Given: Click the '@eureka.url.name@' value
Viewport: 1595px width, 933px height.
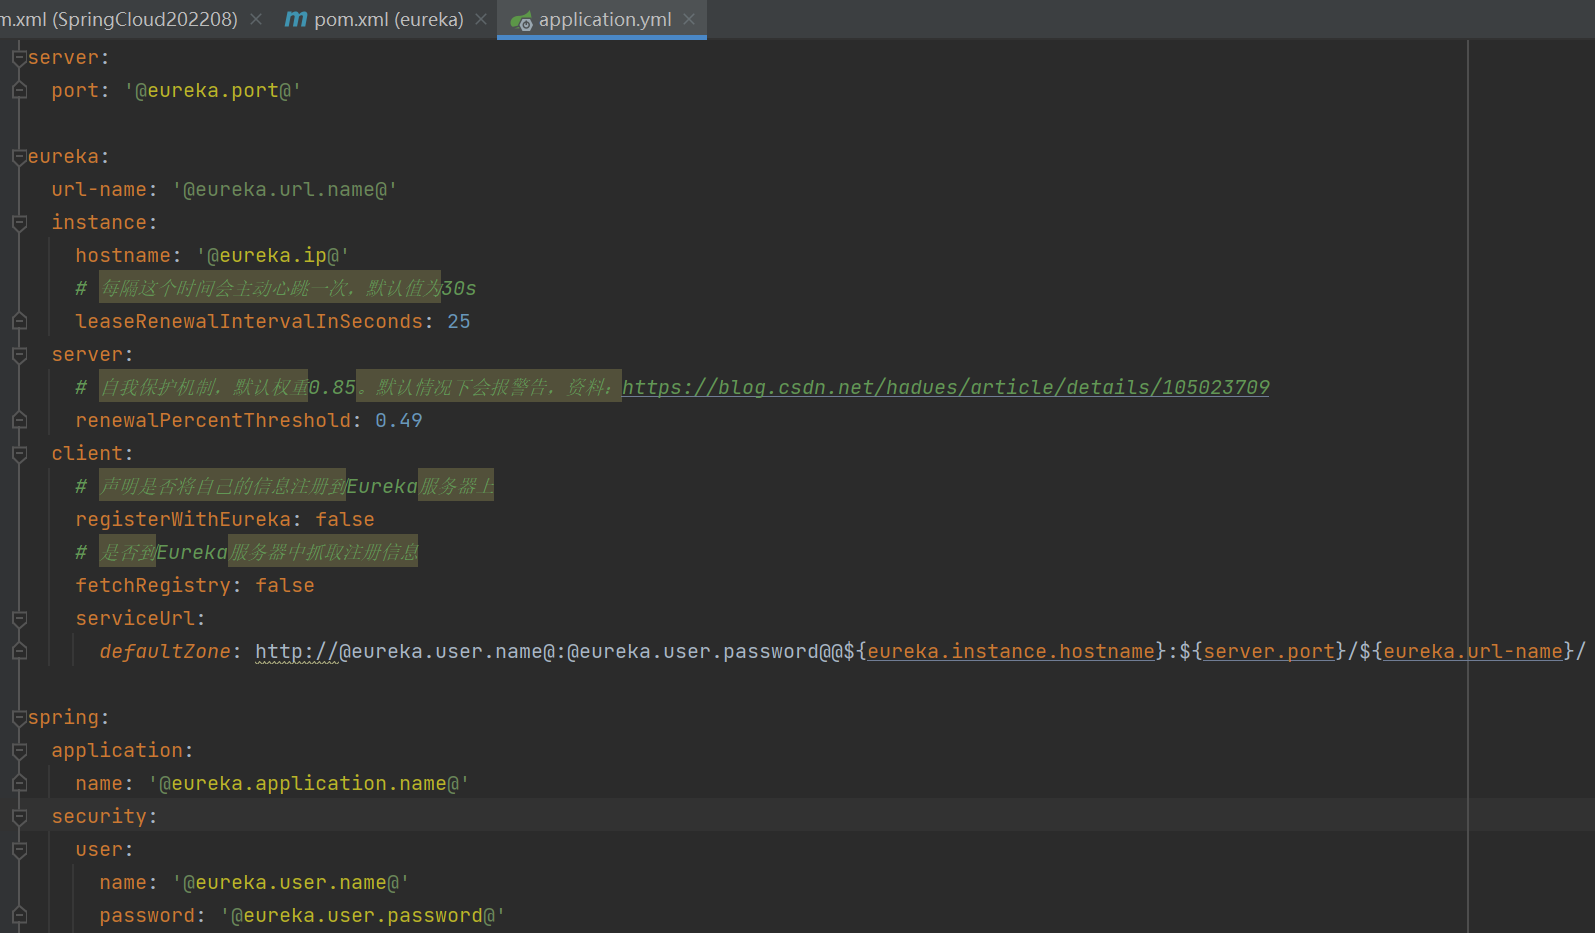Looking at the screenshot, I should [x=285, y=189].
